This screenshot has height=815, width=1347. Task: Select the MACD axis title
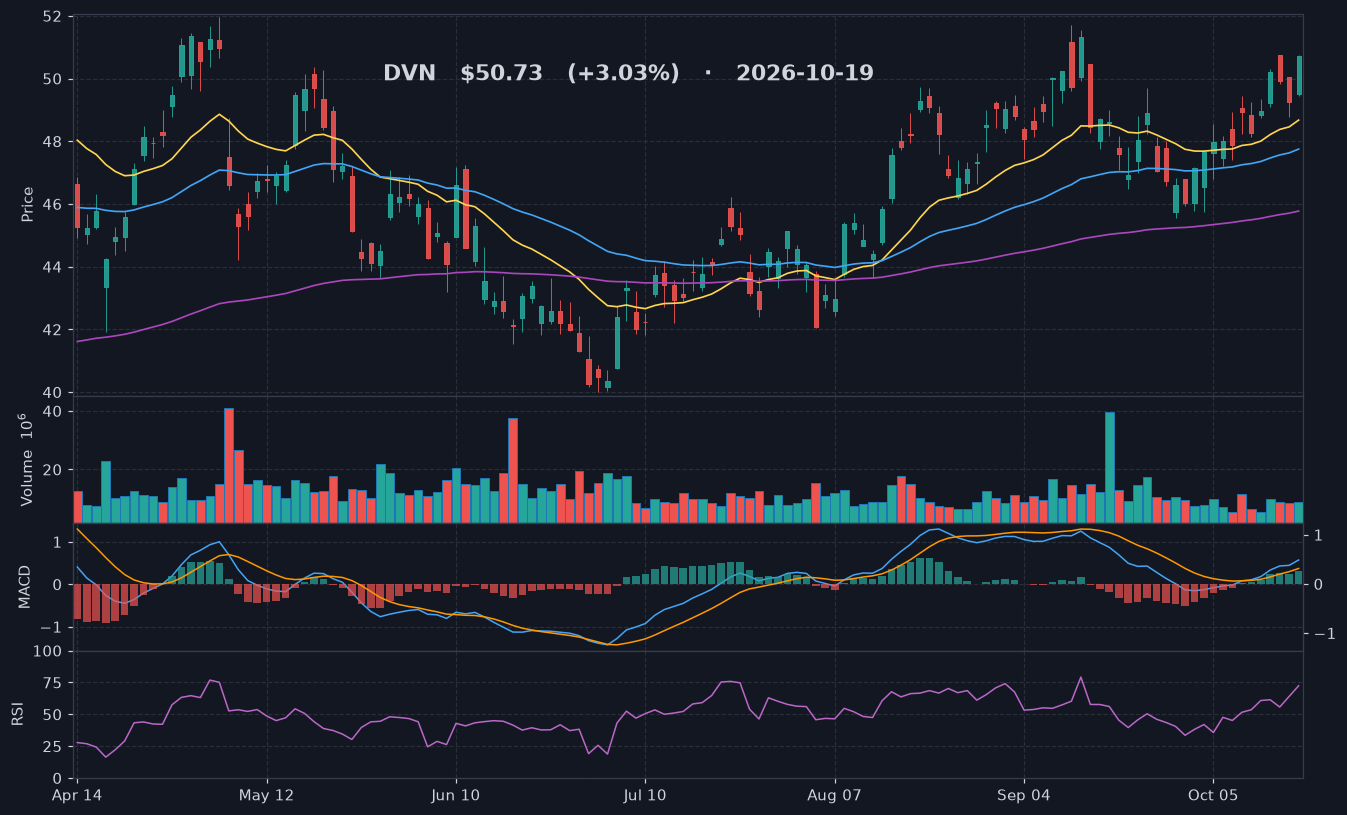pyautogui.click(x=25, y=586)
